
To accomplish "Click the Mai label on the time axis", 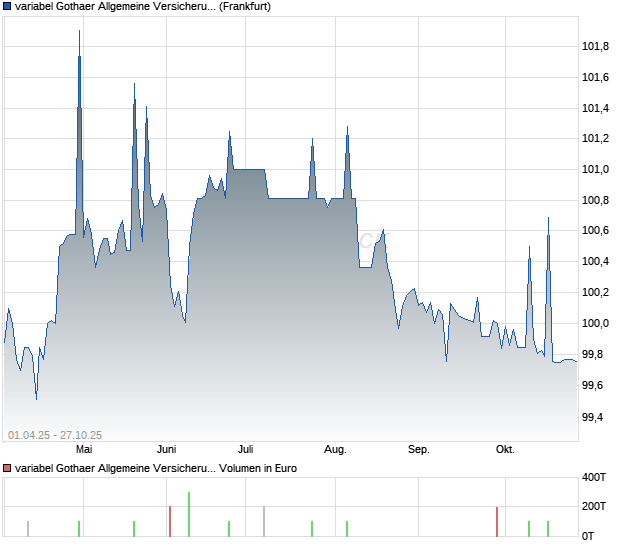I will [x=84, y=450].
